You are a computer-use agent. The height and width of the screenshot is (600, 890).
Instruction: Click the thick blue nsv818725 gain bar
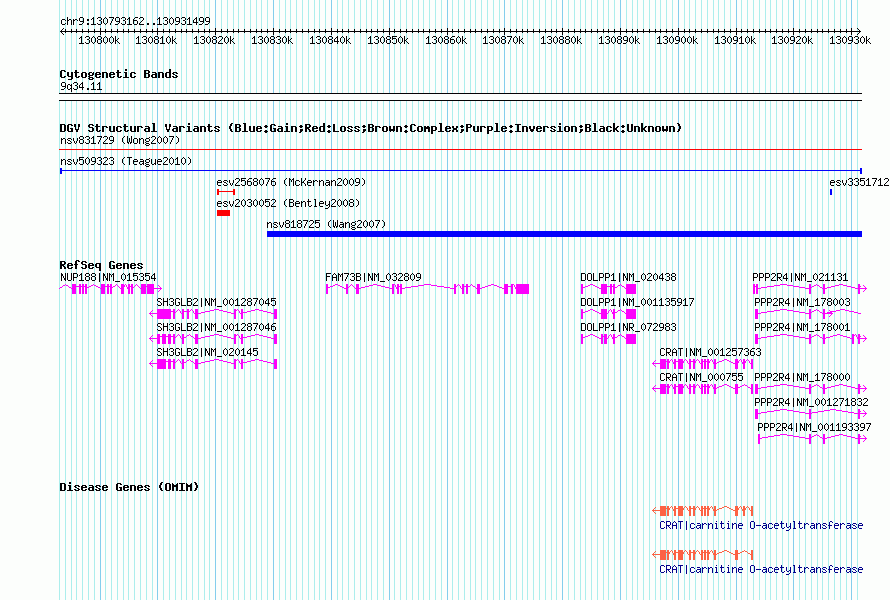click(x=564, y=234)
